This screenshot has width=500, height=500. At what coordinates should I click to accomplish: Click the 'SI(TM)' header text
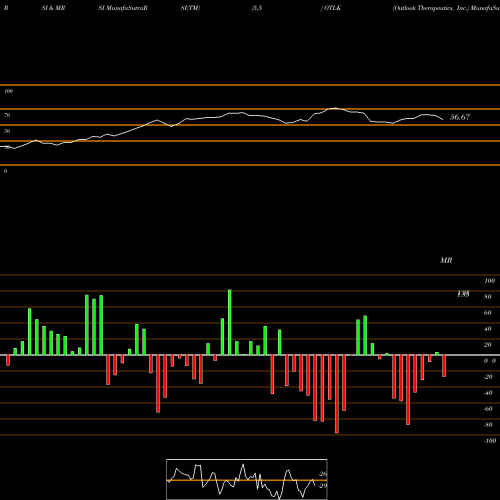pyautogui.click(x=190, y=8)
